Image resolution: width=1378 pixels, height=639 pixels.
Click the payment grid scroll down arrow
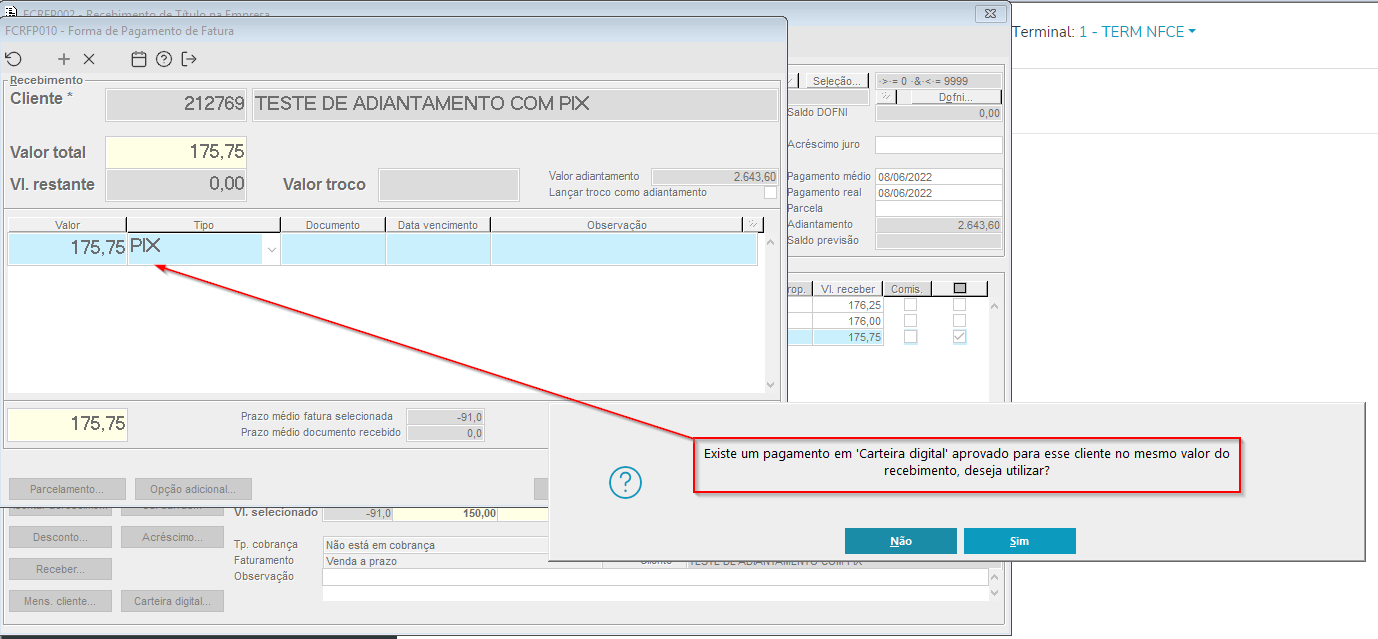pos(770,385)
